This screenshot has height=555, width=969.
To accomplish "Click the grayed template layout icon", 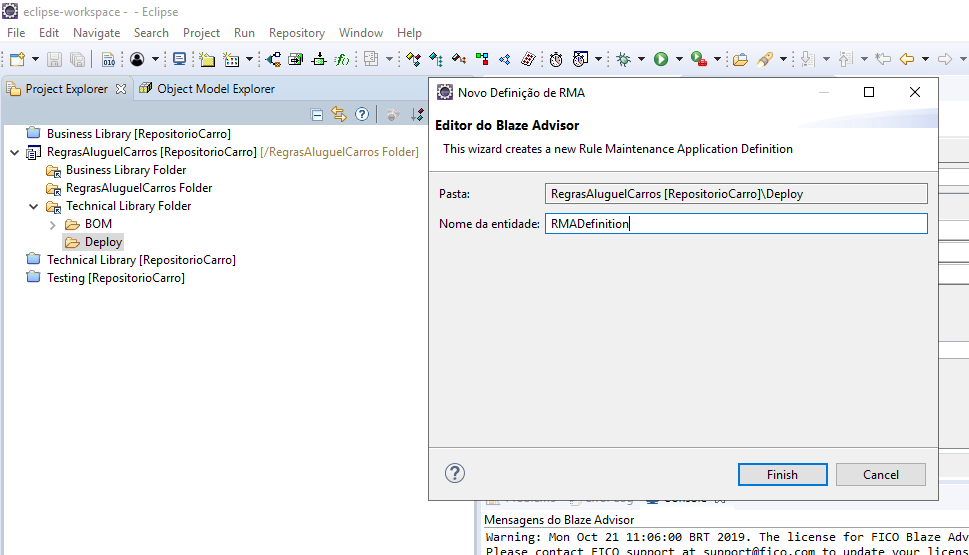I will pos(371,59).
